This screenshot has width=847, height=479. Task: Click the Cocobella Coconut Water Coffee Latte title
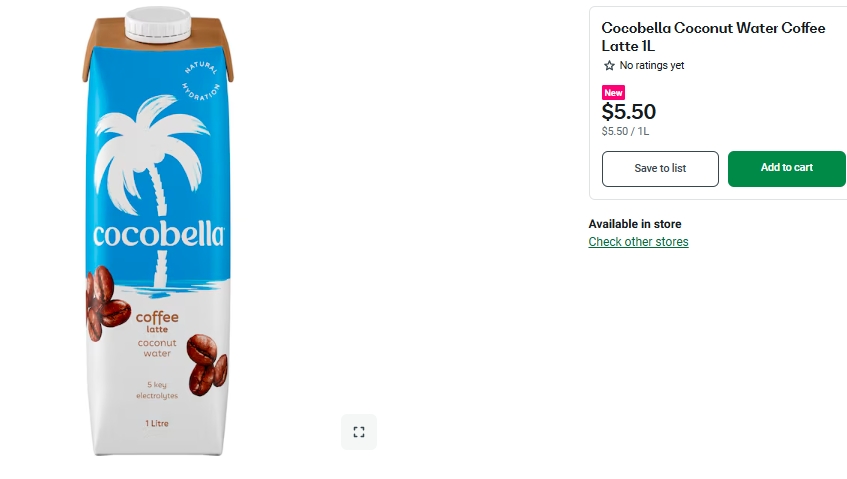[713, 37]
